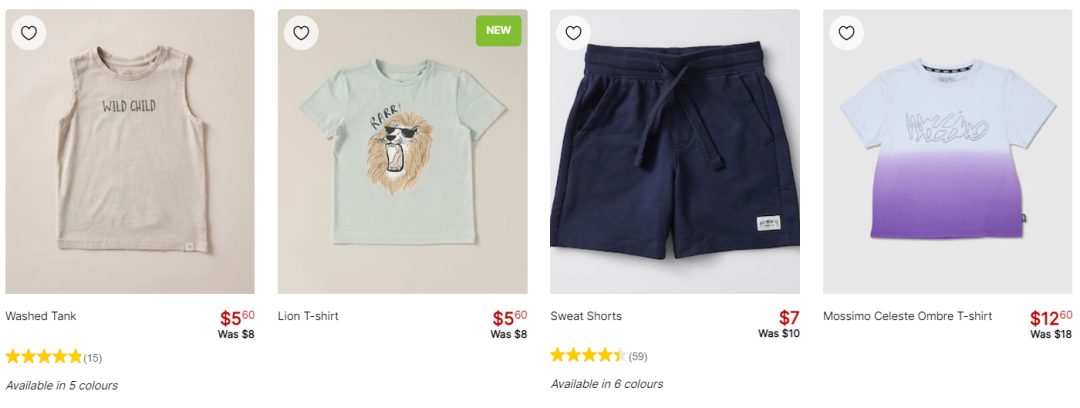Open the navy Sweat Shorts image
1080x408 pixels.
675,152
